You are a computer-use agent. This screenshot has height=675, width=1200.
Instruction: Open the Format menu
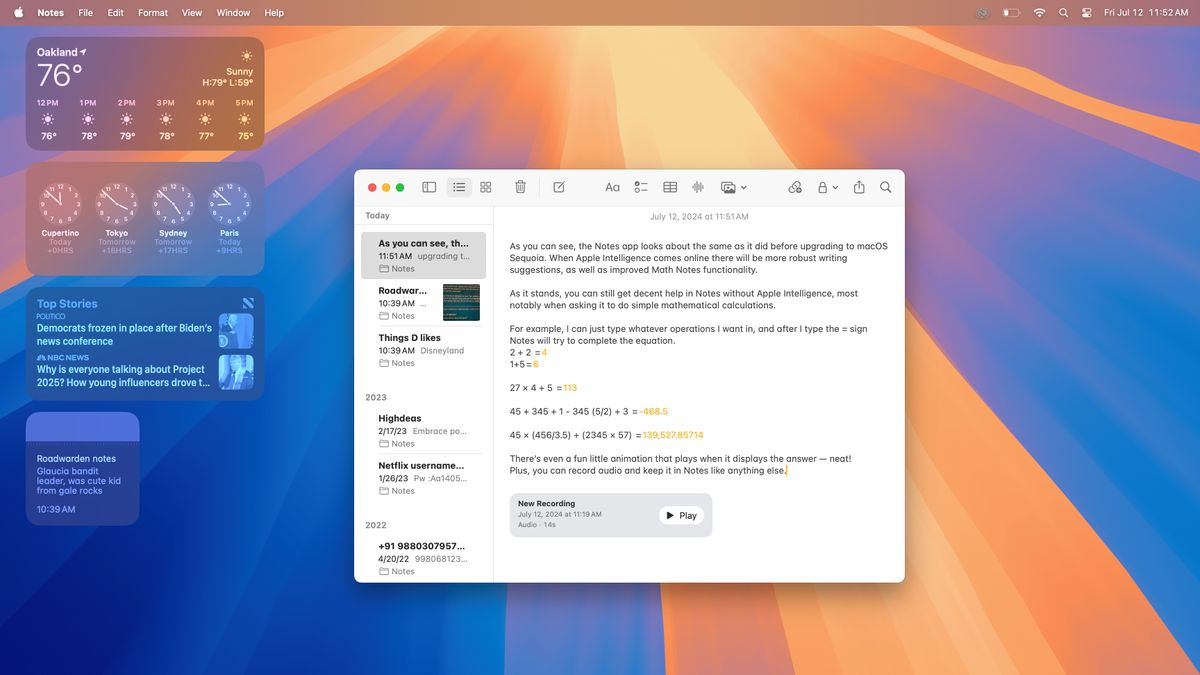153,13
